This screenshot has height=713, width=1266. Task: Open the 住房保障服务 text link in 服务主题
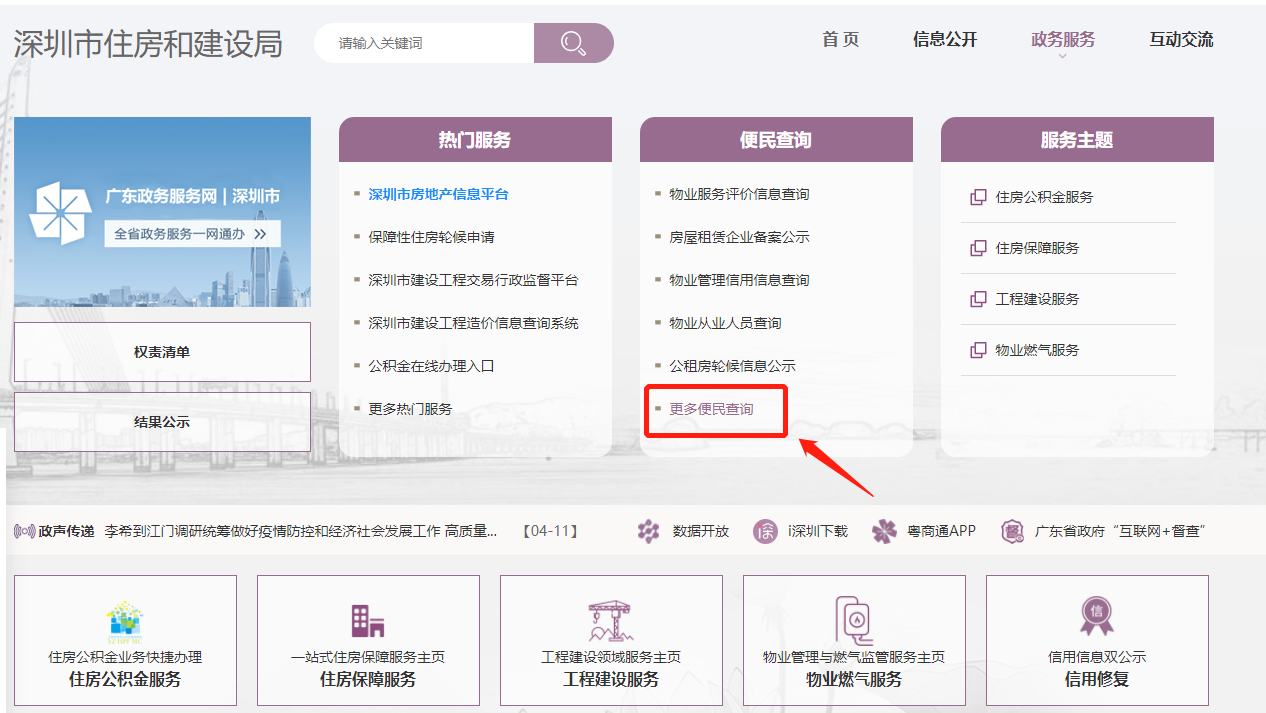1037,248
